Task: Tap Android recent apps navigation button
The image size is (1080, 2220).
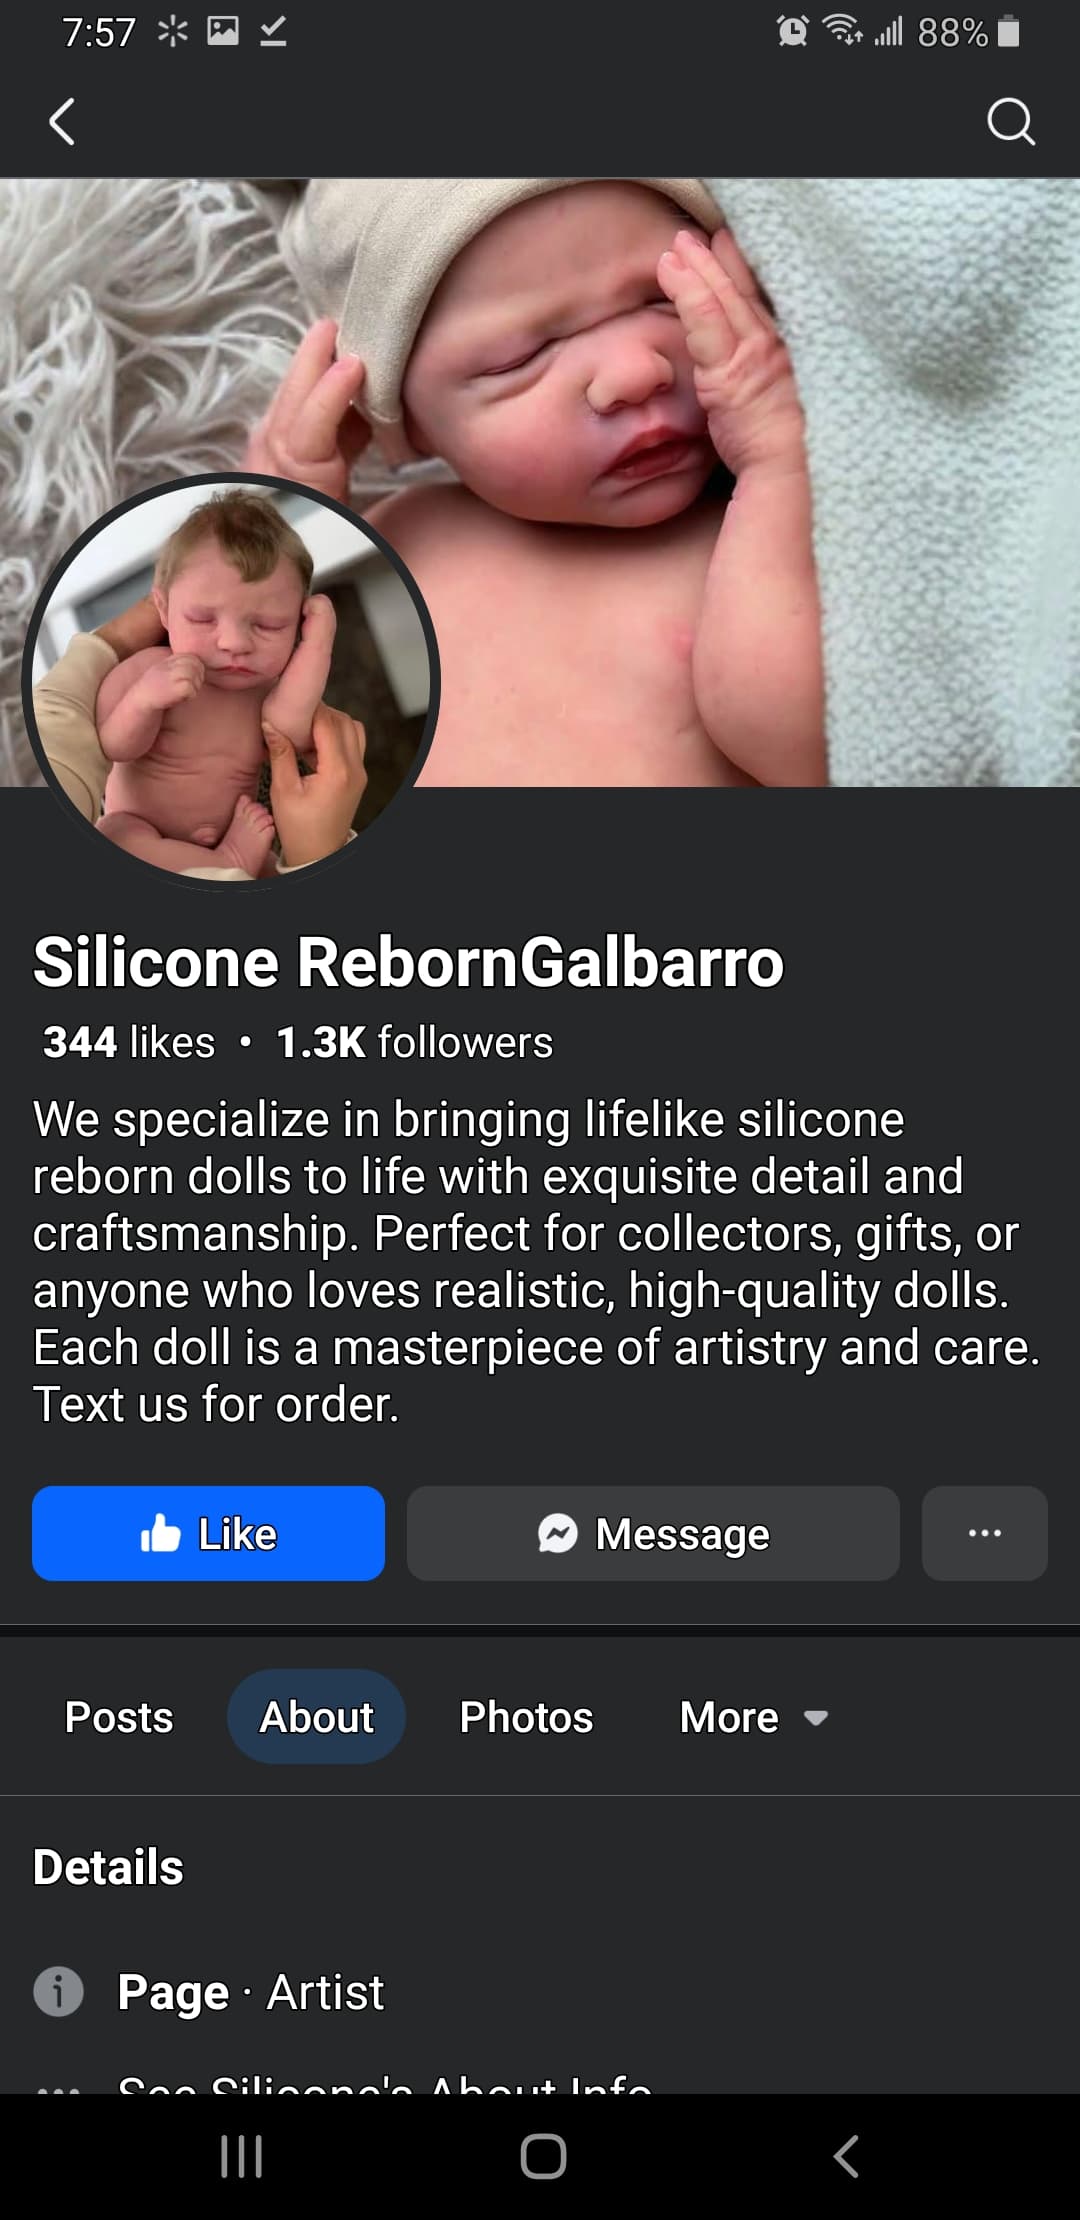Action: tap(241, 2156)
